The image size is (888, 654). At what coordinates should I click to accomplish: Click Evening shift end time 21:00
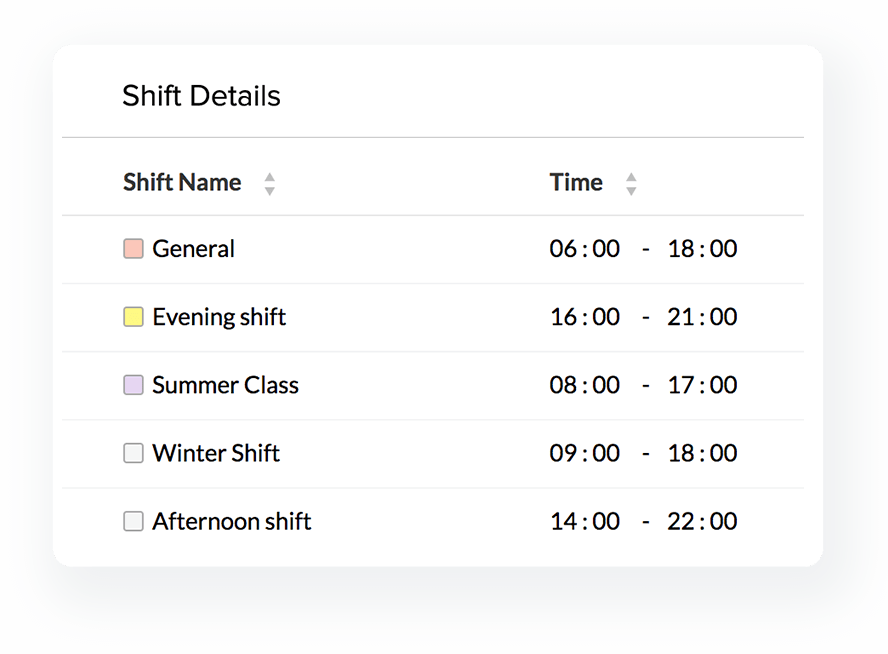[702, 317]
